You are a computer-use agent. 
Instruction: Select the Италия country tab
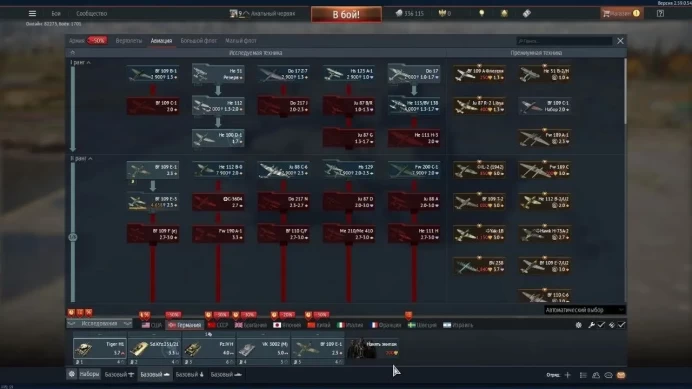point(350,325)
